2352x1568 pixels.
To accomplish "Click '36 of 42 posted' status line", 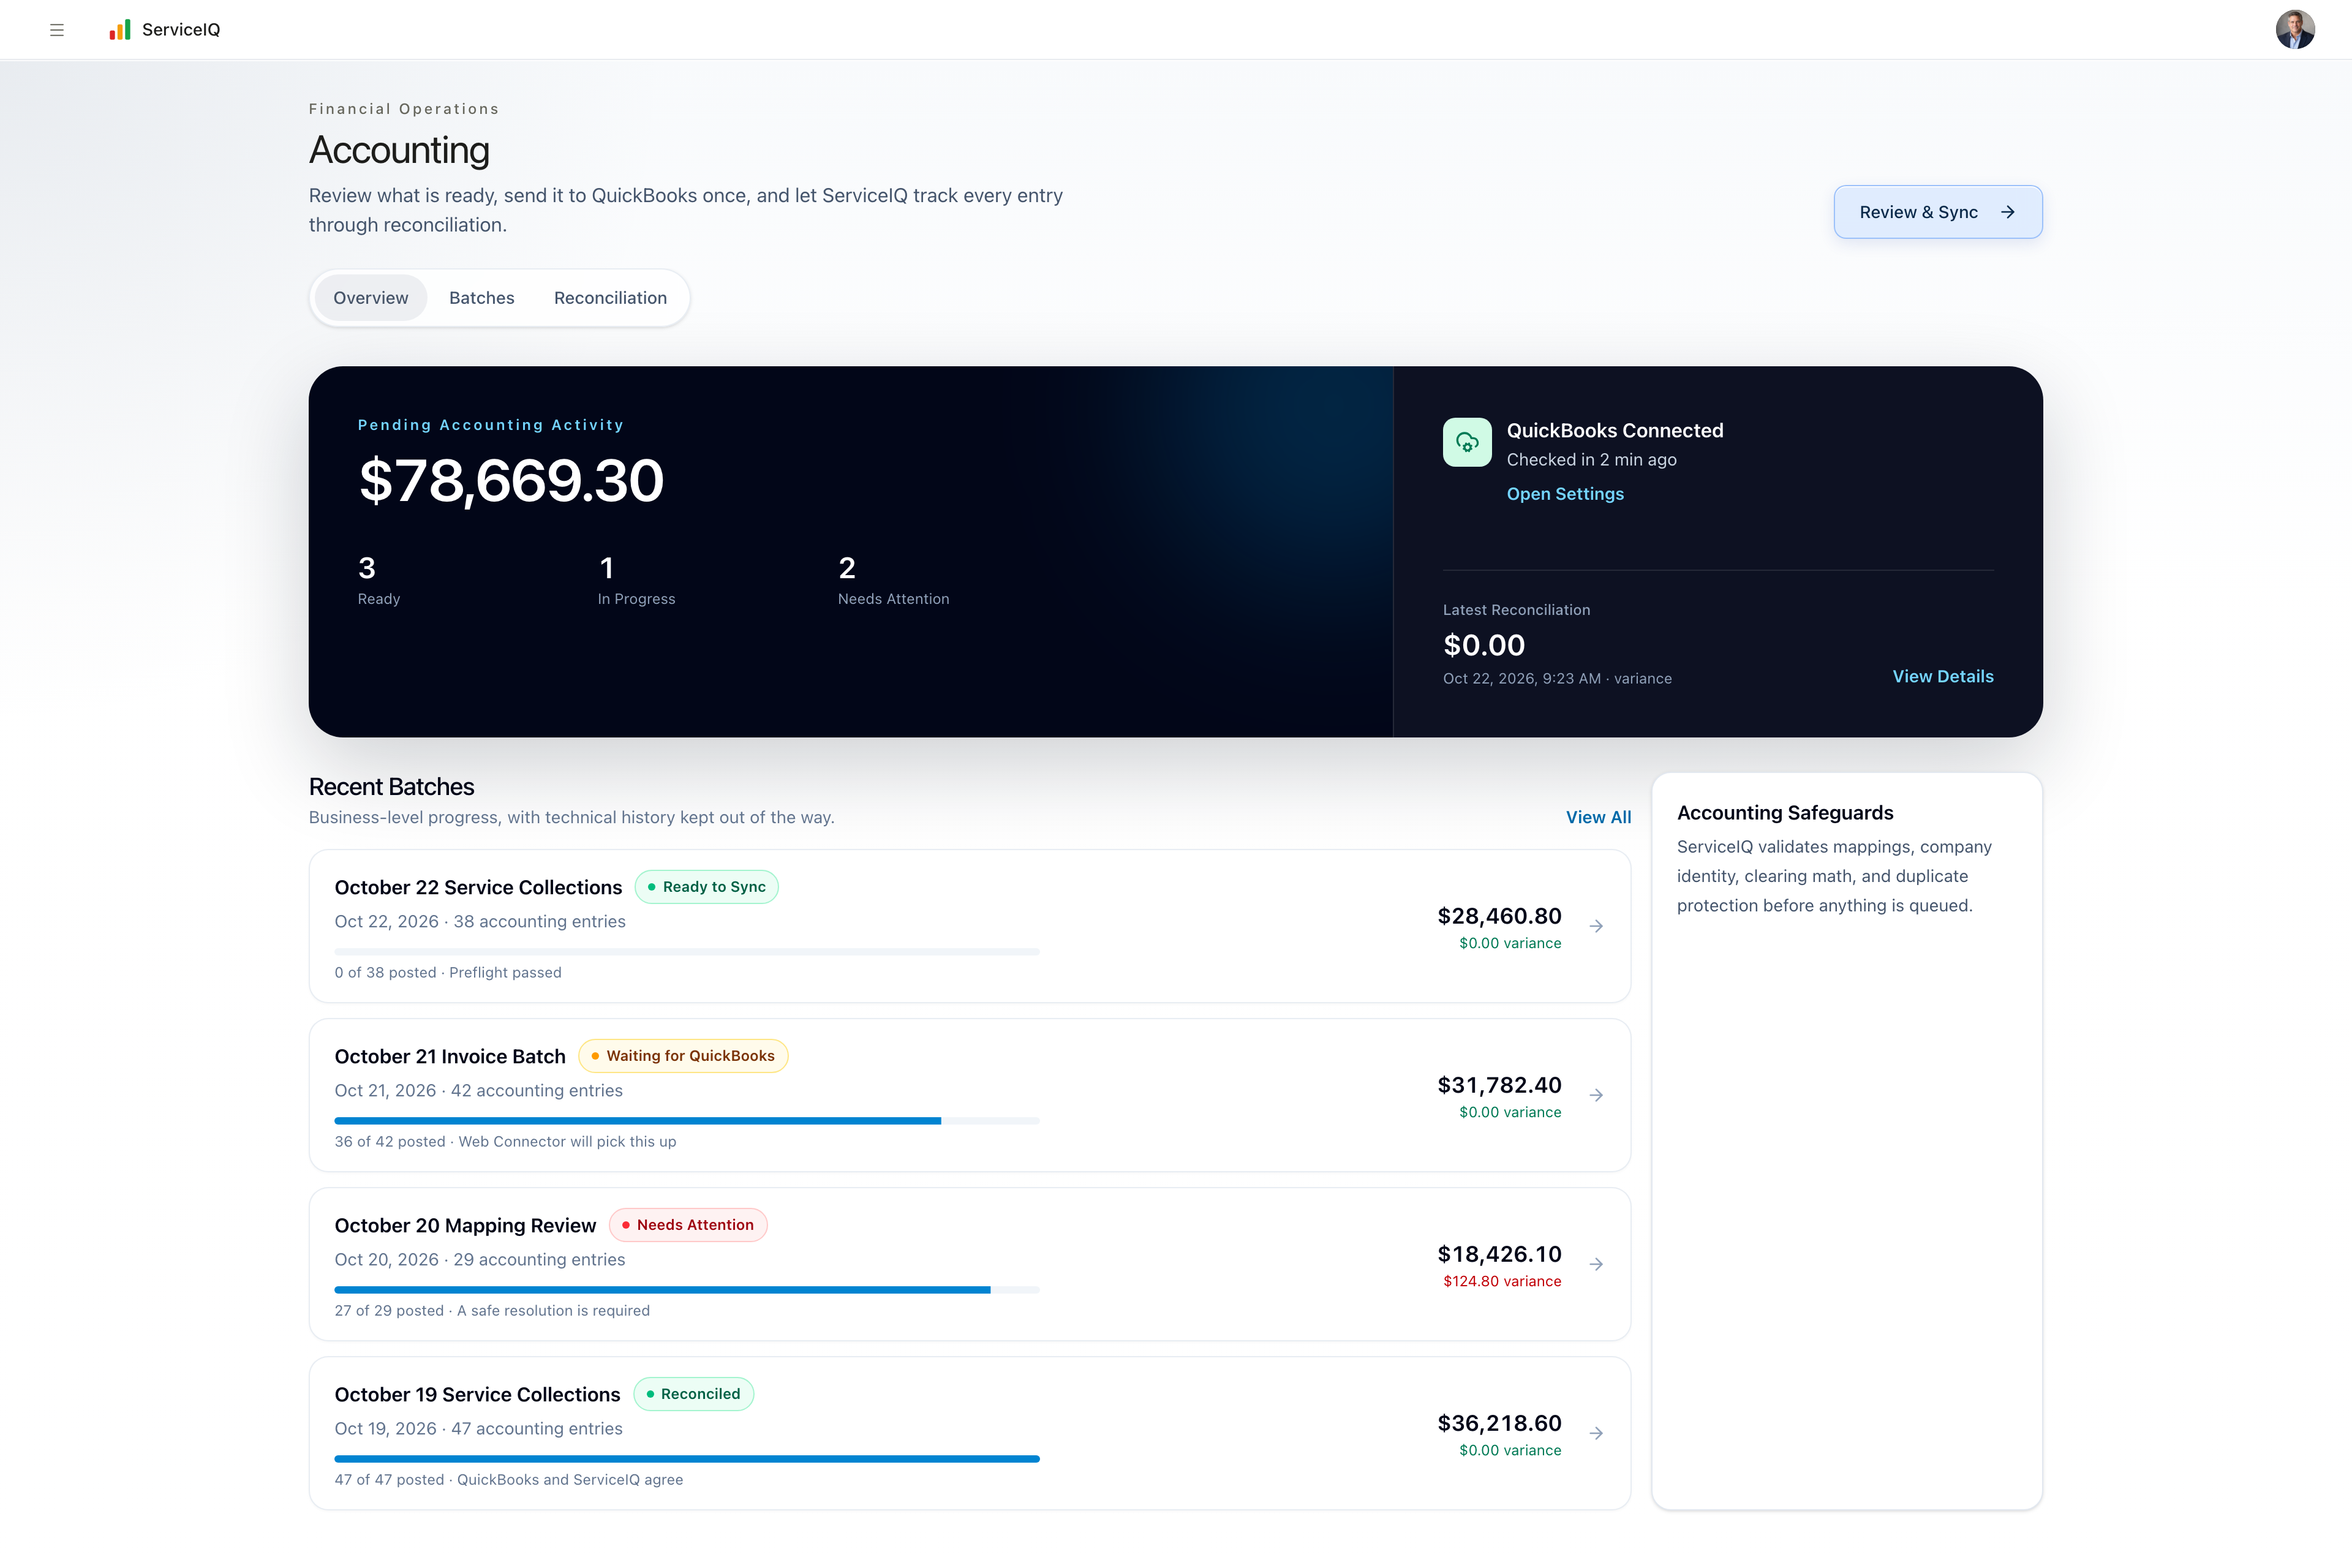I will pyautogui.click(x=505, y=1142).
